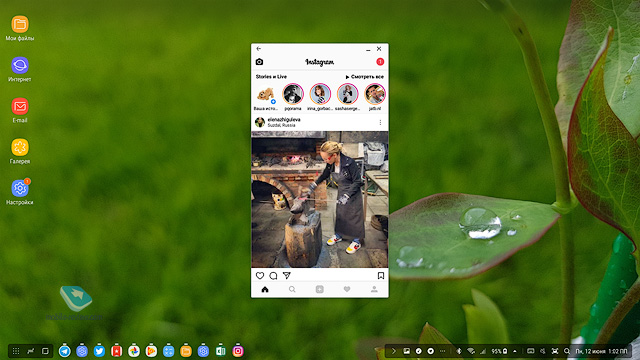Open the Google Play Music taskbar icon

(x=151, y=351)
